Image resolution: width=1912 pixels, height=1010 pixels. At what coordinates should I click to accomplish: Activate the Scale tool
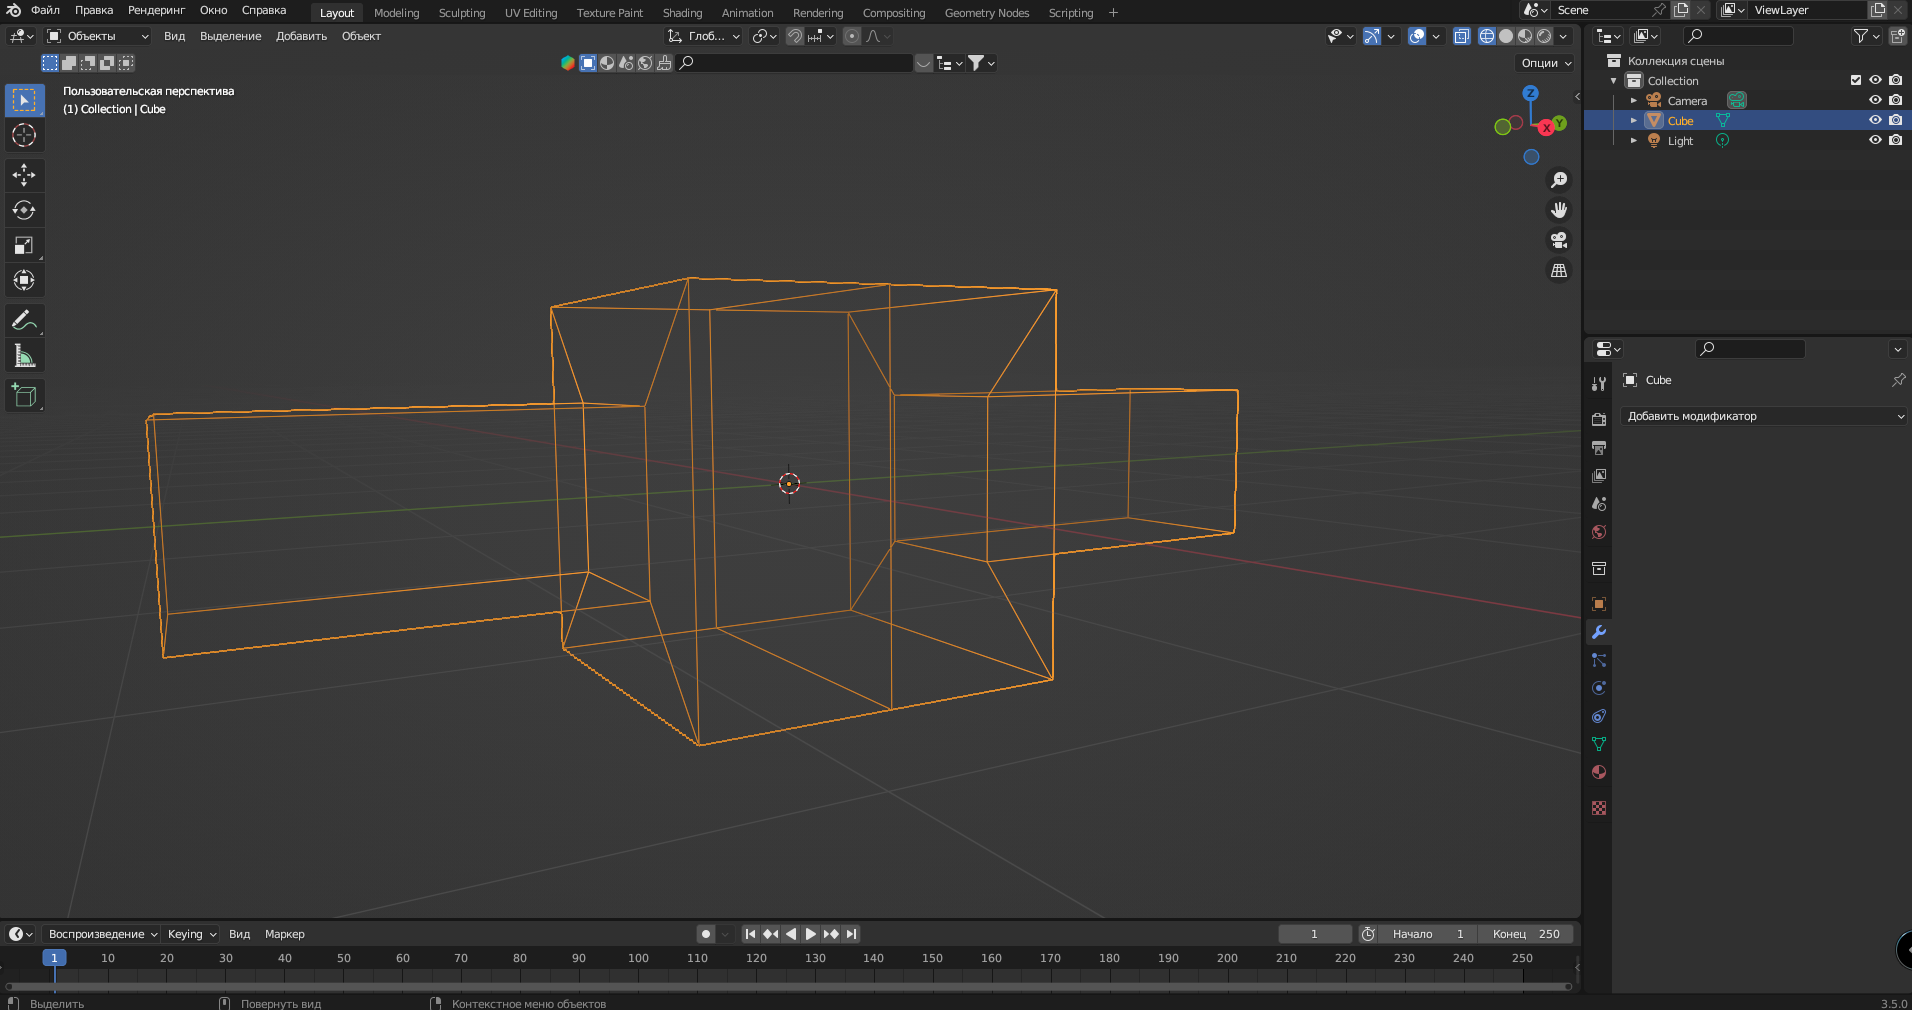(24, 246)
